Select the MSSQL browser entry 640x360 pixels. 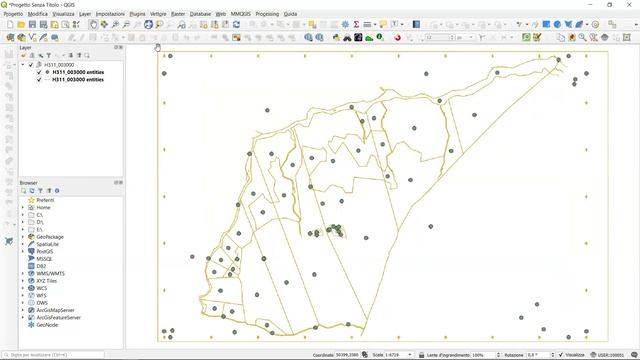(44, 259)
